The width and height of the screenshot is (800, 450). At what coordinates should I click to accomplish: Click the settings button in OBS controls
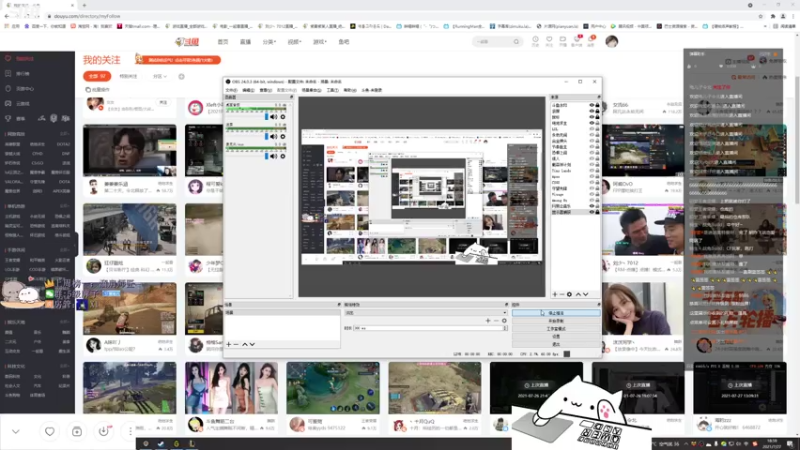(x=556, y=337)
